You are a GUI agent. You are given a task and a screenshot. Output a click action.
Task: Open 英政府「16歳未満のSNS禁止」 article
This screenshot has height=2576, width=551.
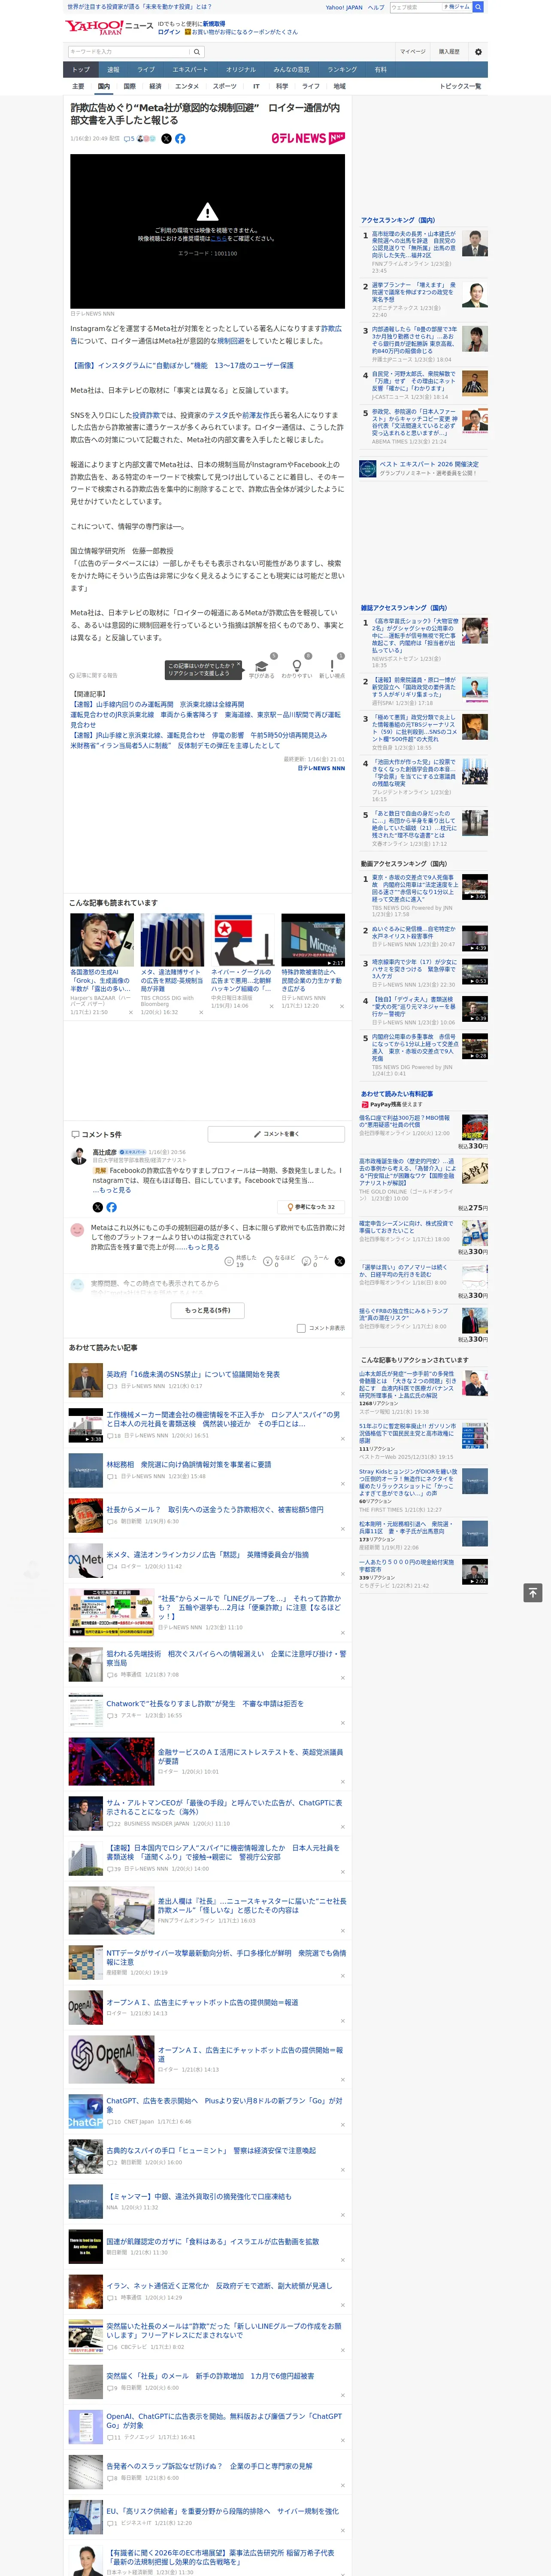193,1375
